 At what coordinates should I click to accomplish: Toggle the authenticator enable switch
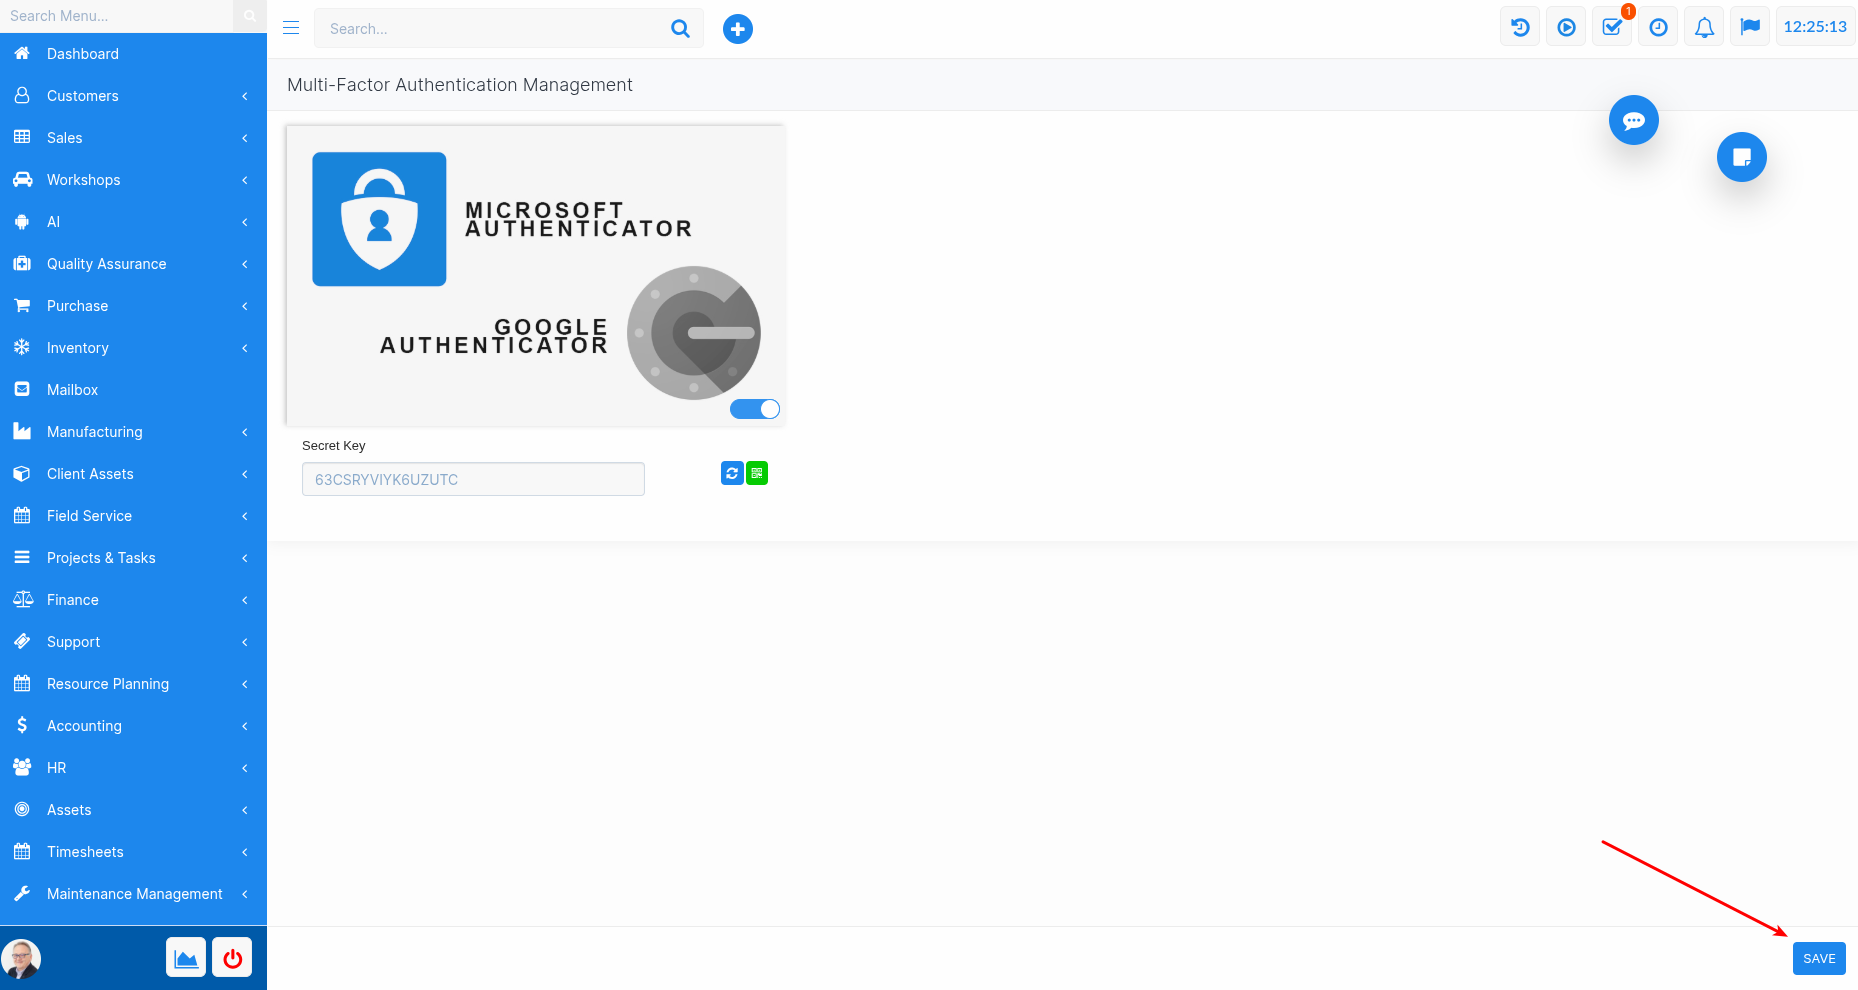pyautogui.click(x=755, y=409)
